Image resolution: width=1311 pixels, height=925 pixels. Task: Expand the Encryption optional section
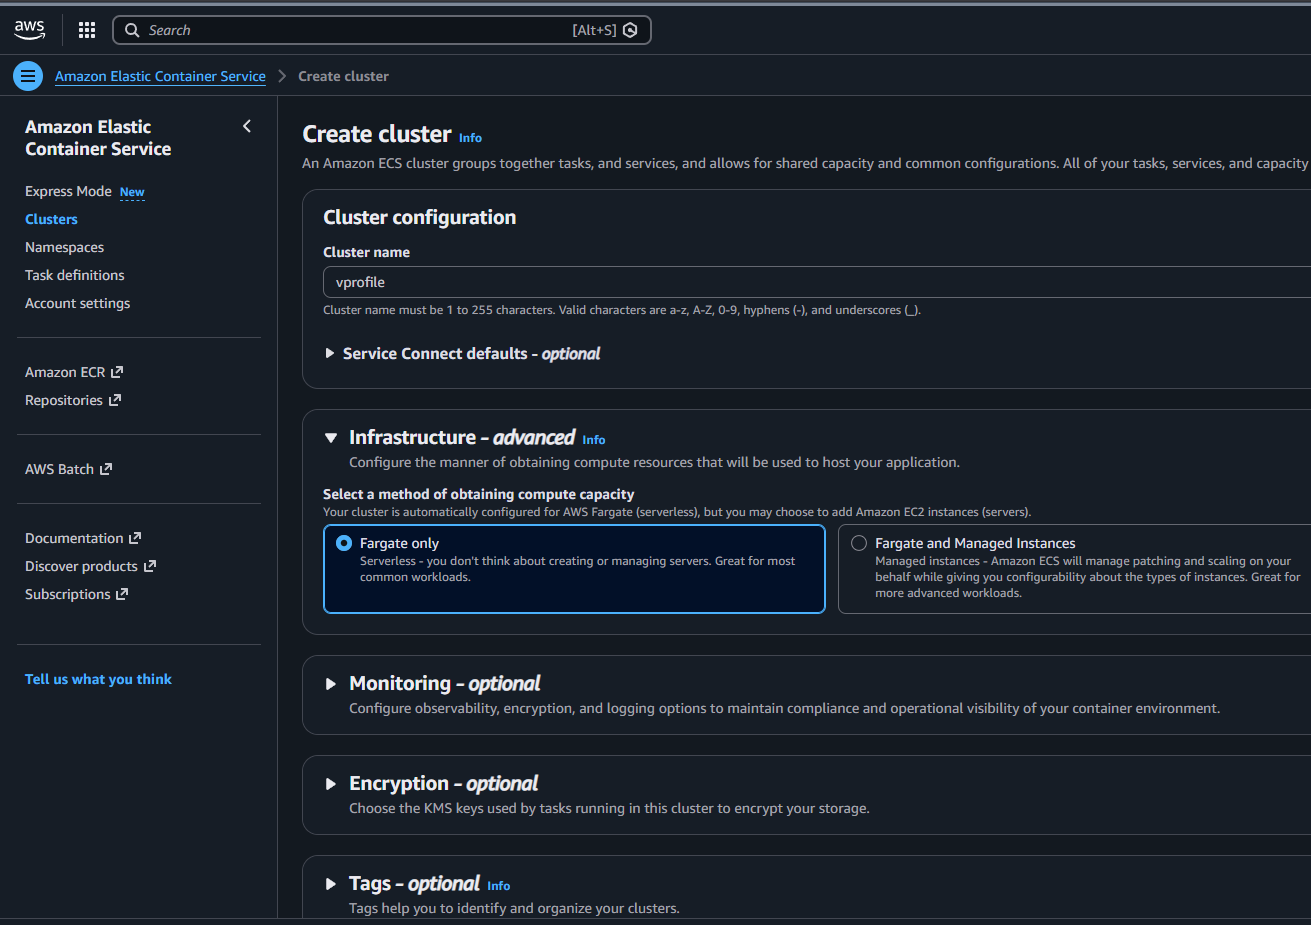331,784
